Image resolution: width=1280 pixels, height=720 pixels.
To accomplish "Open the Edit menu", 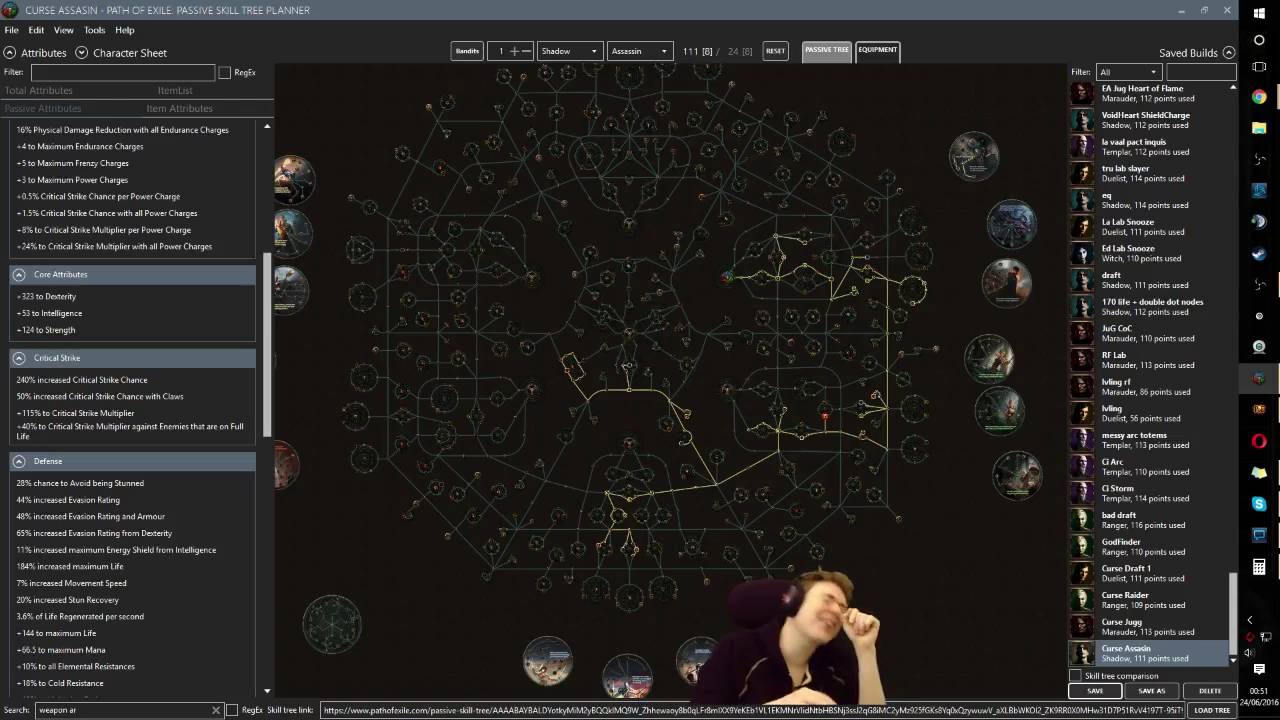I will 36,30.
